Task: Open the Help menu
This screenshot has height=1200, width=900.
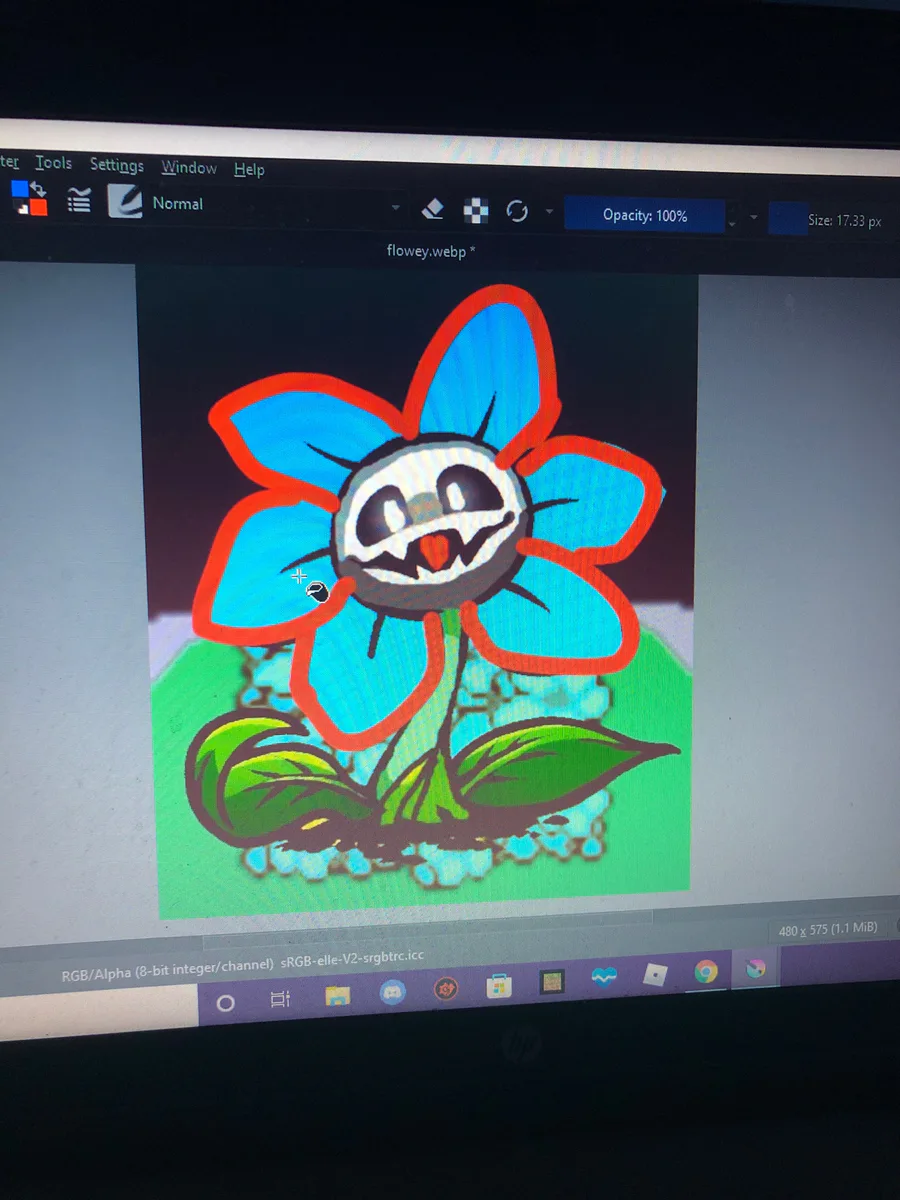Action: click(249, 169)
